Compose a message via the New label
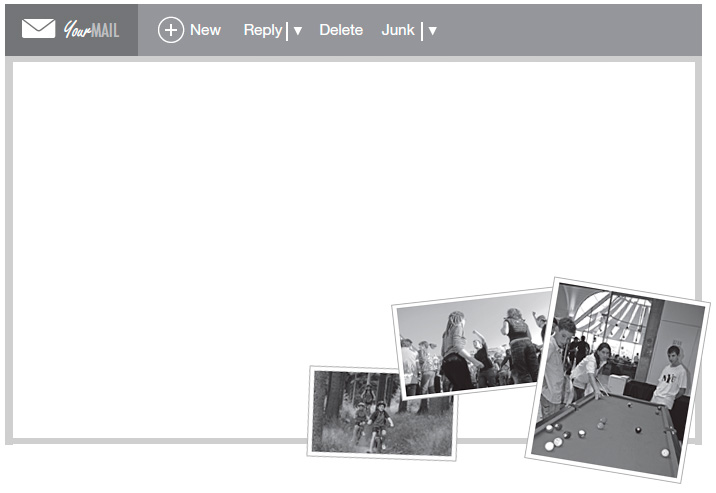 pos(205,30)
